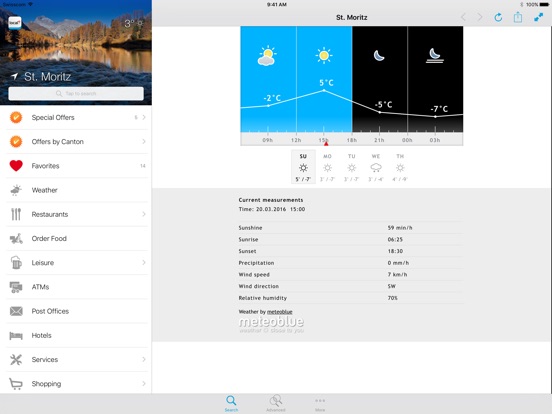The width and height of the screenshot is (552, 414).
Task: Expand the Special Offers list
Action: click(76, 118)
